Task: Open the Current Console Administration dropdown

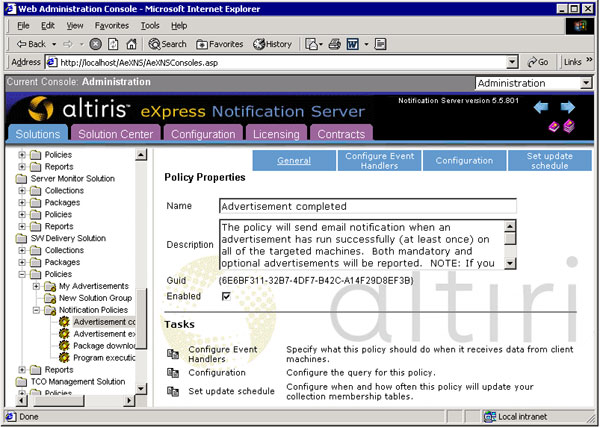Action: (x=584, y=83)
